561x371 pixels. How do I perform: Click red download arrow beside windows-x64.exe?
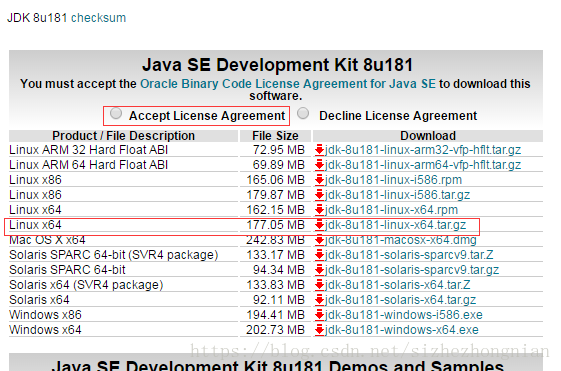click(x=319, y=329)
